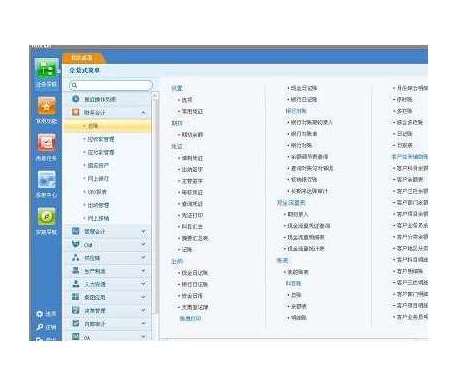The width and height of the screenshot is (475, 372).
Task: Open the green 业务导航 sidebar icon
Action: tap(46, 69)
